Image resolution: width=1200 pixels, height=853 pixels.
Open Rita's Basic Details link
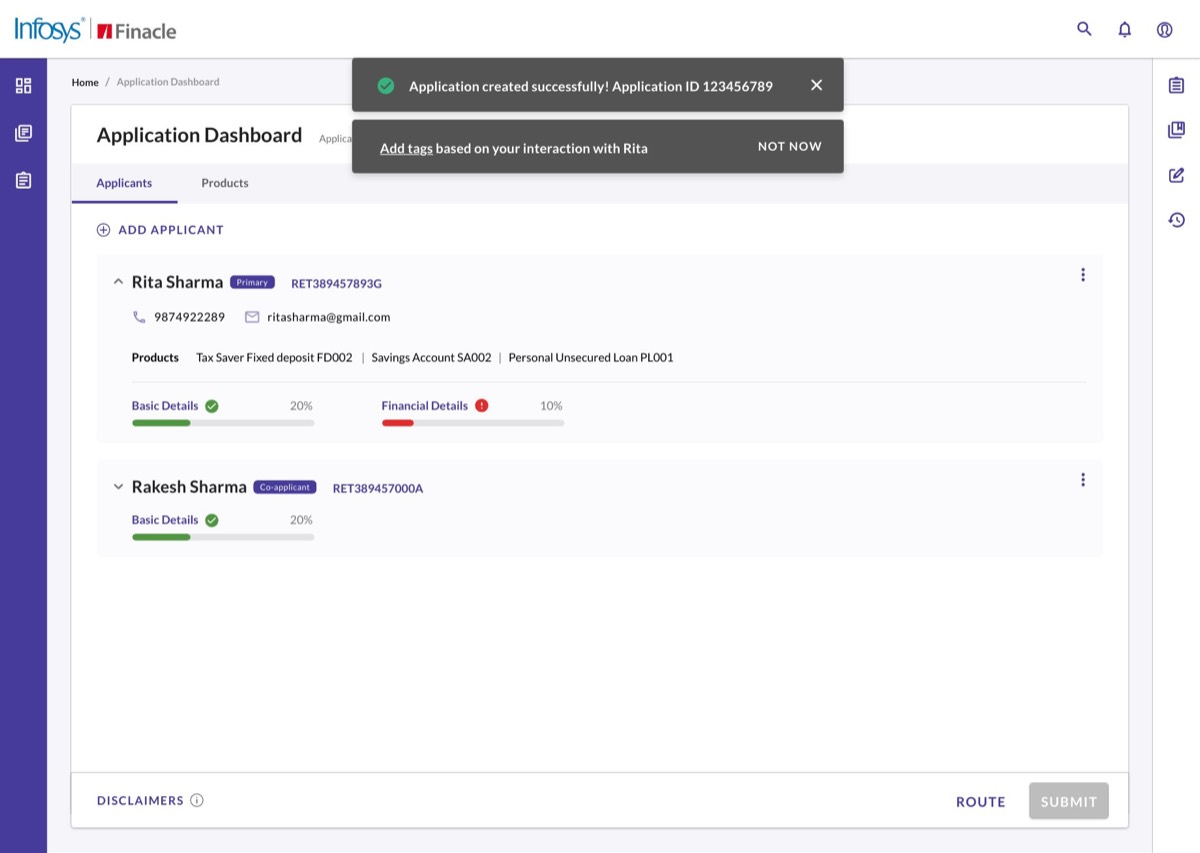(x=165, y=406)
